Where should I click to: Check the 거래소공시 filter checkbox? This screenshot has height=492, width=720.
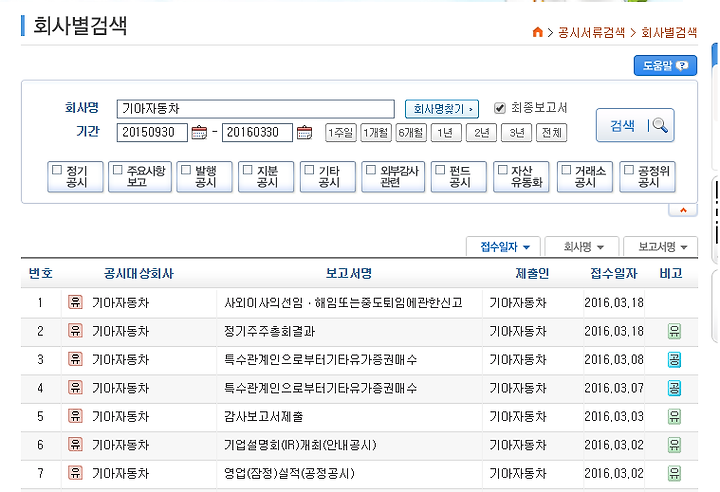coord(566,170)
